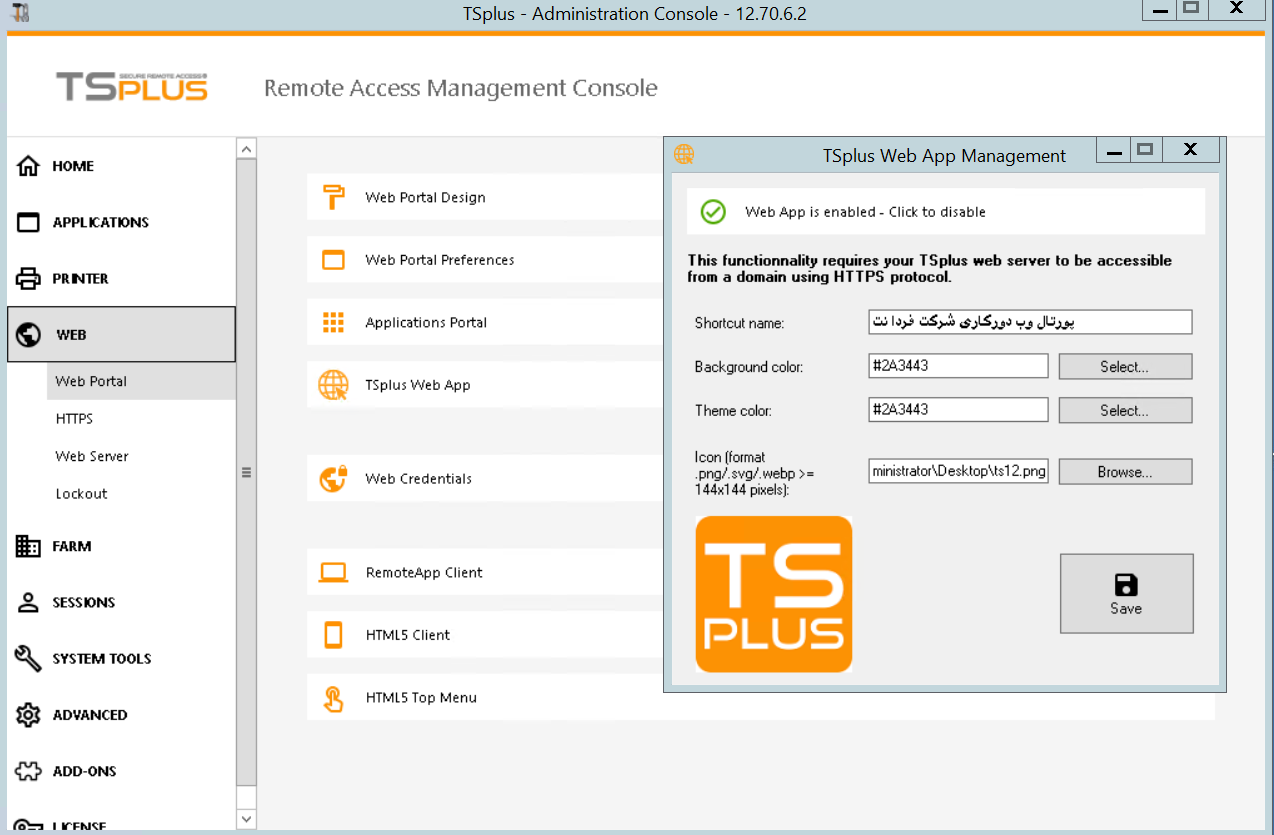Screen dimensions: 1274x835
Task: Open the System Tools section
Action: [101, 658]
